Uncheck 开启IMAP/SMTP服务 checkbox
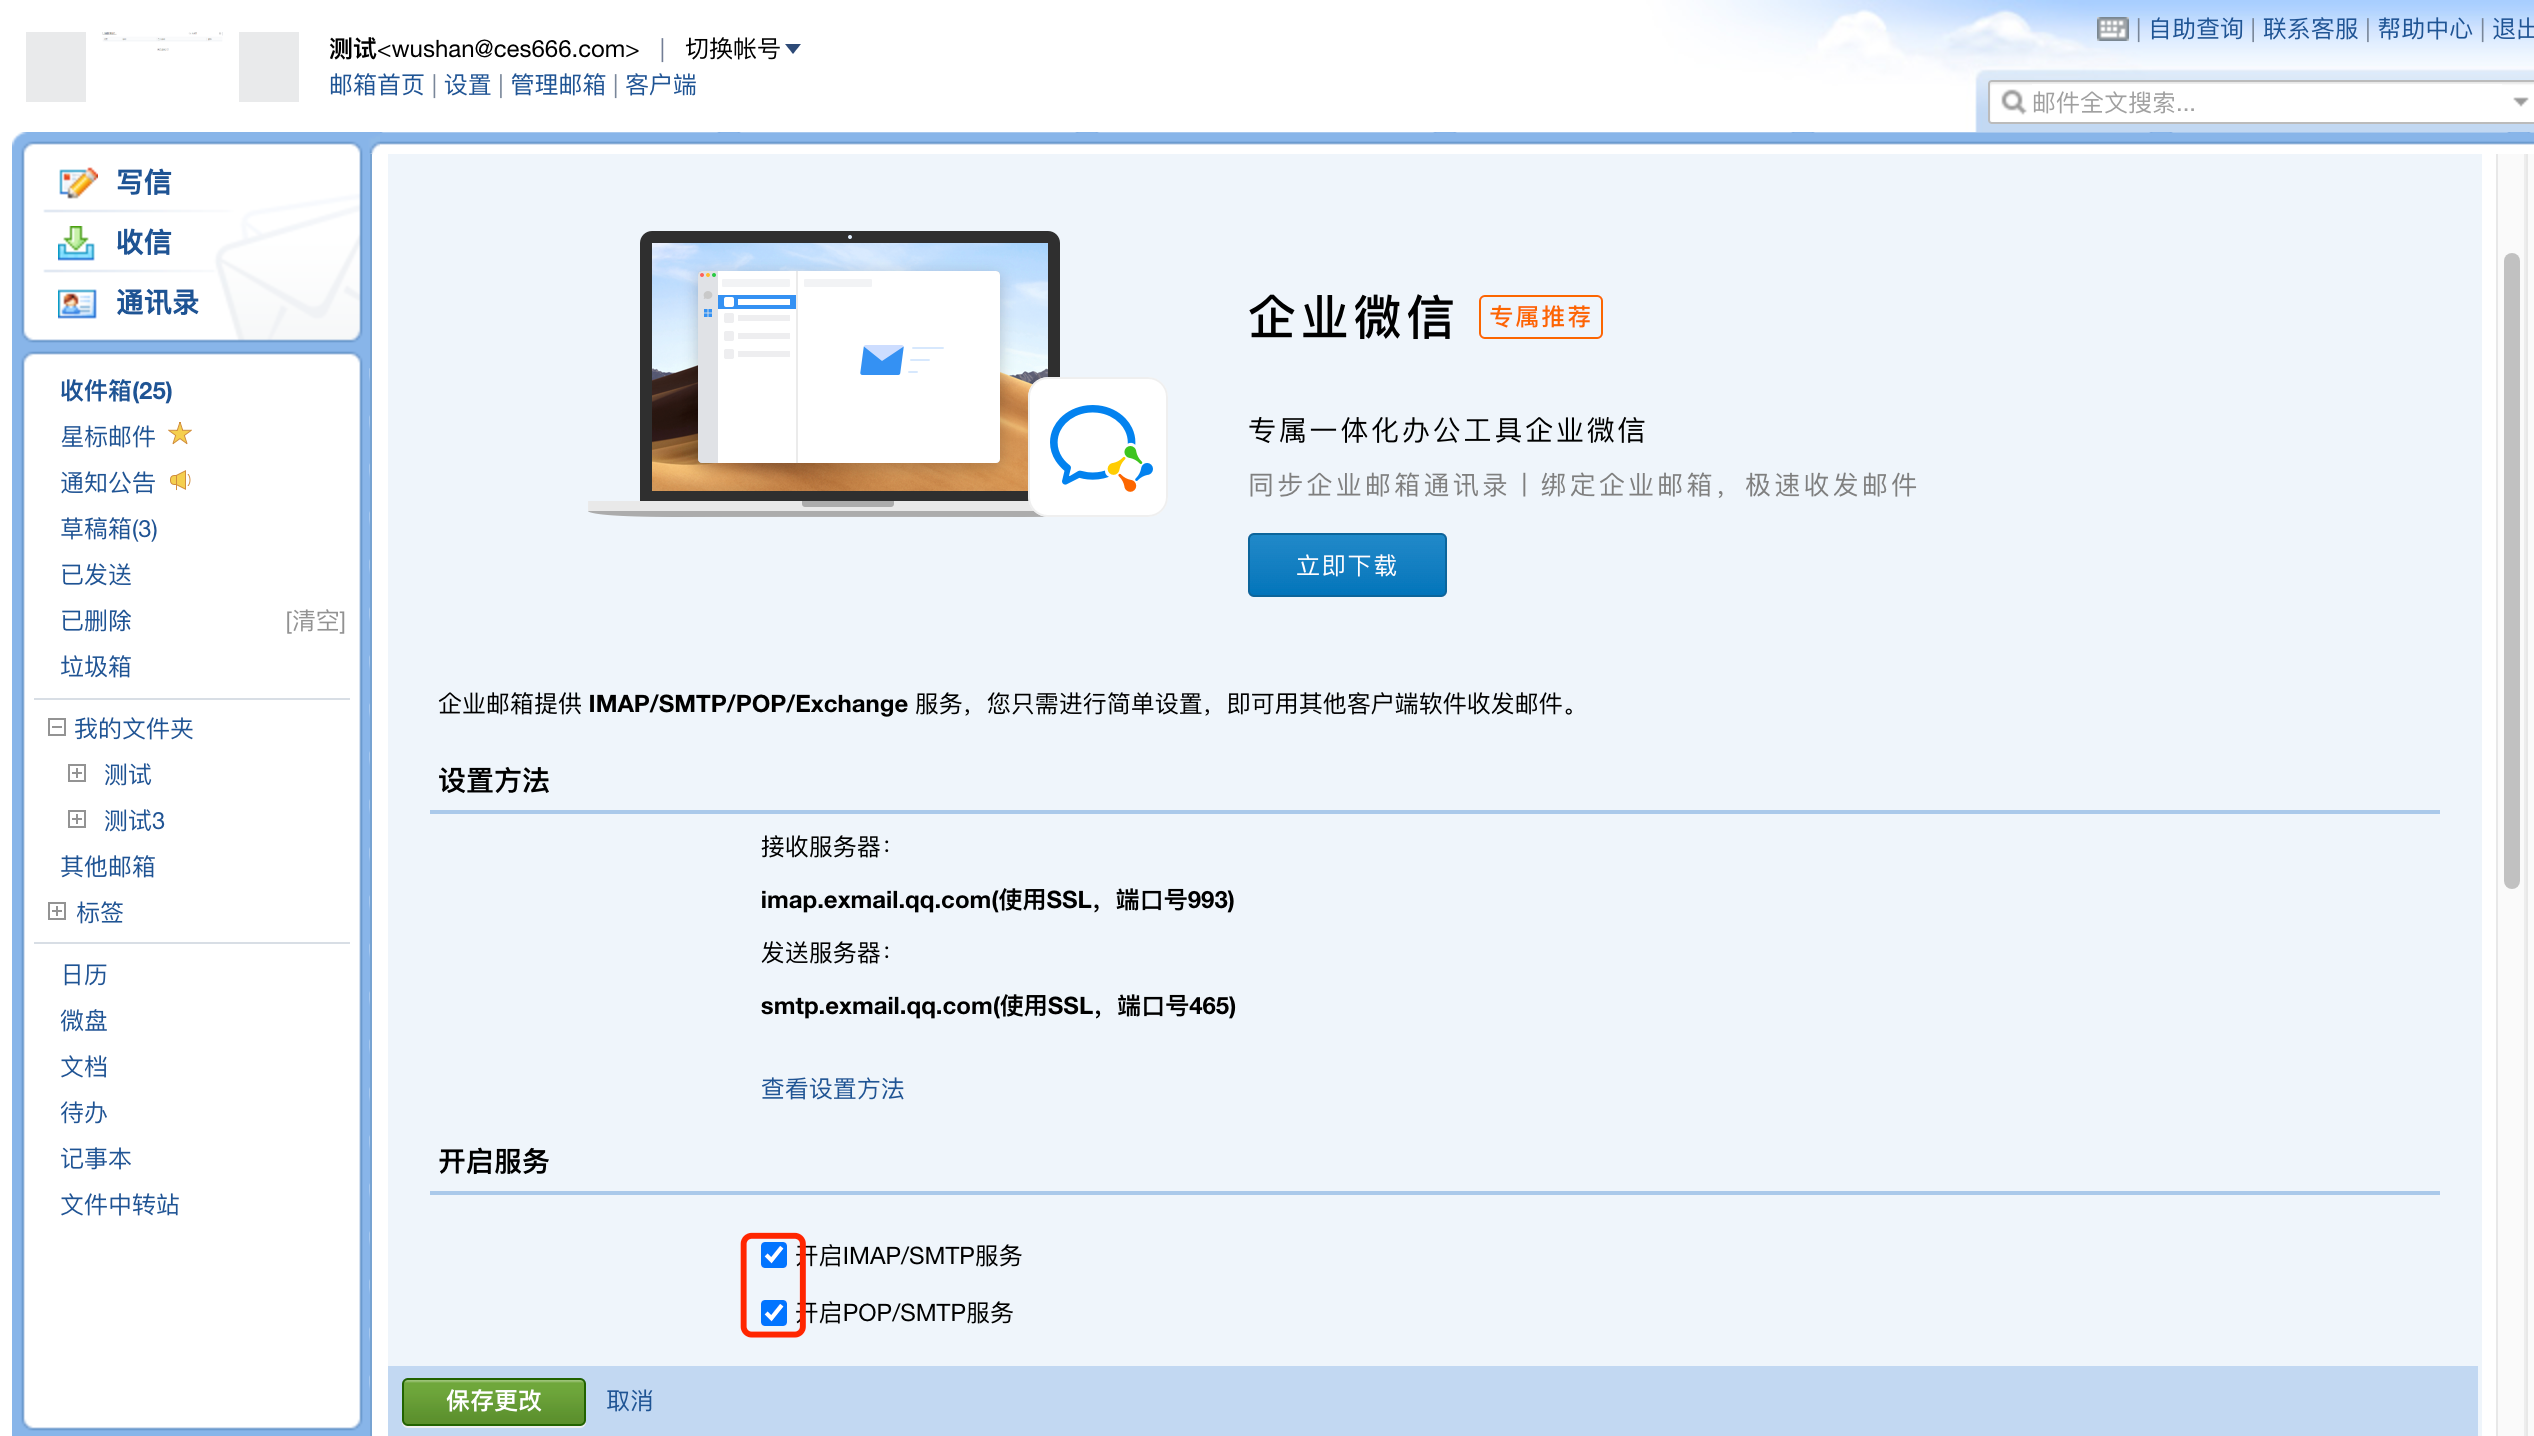 pos(774,1255)
